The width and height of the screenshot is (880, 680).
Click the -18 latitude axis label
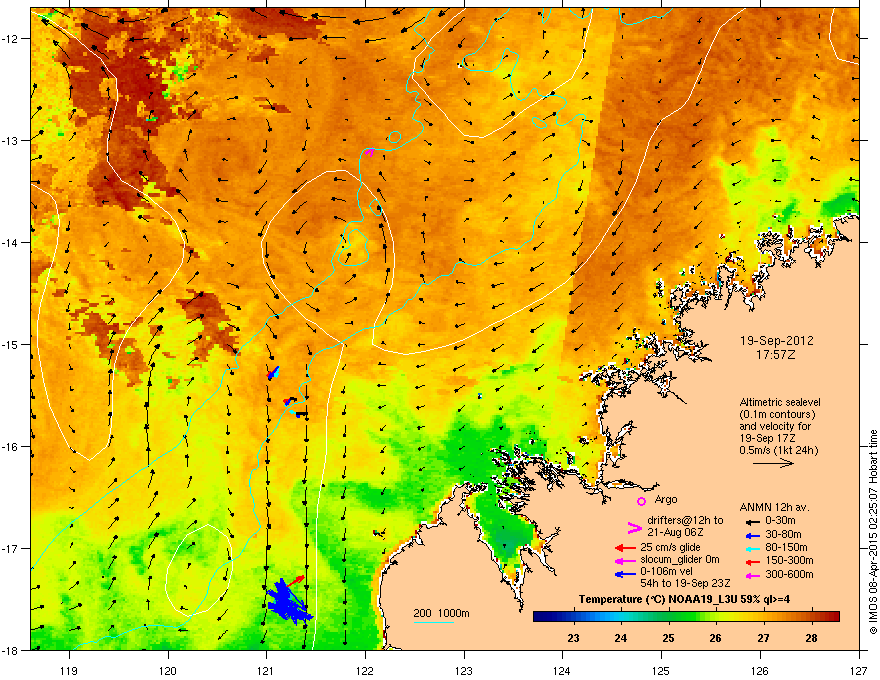pyautogui.click(x=10, y=650)
